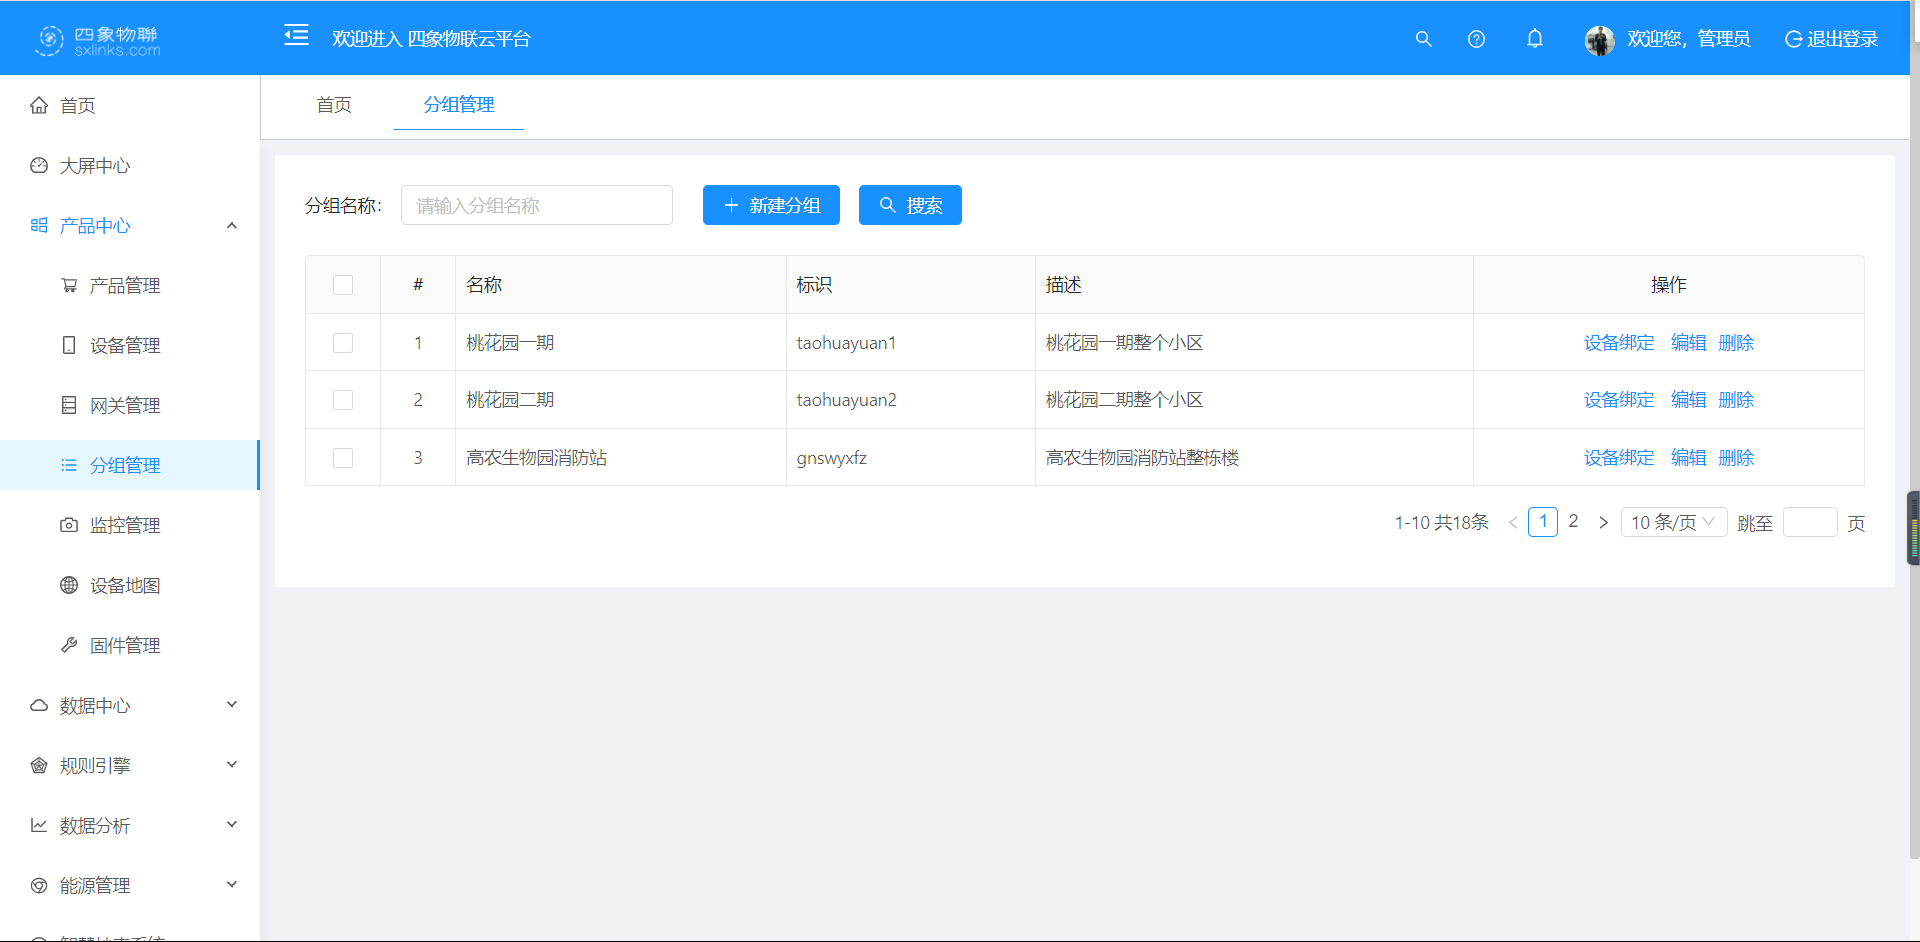The height and width of the screenshot is (942, 1920).
Task: Click in the 分组名称 input field
Action: (536, 205)
